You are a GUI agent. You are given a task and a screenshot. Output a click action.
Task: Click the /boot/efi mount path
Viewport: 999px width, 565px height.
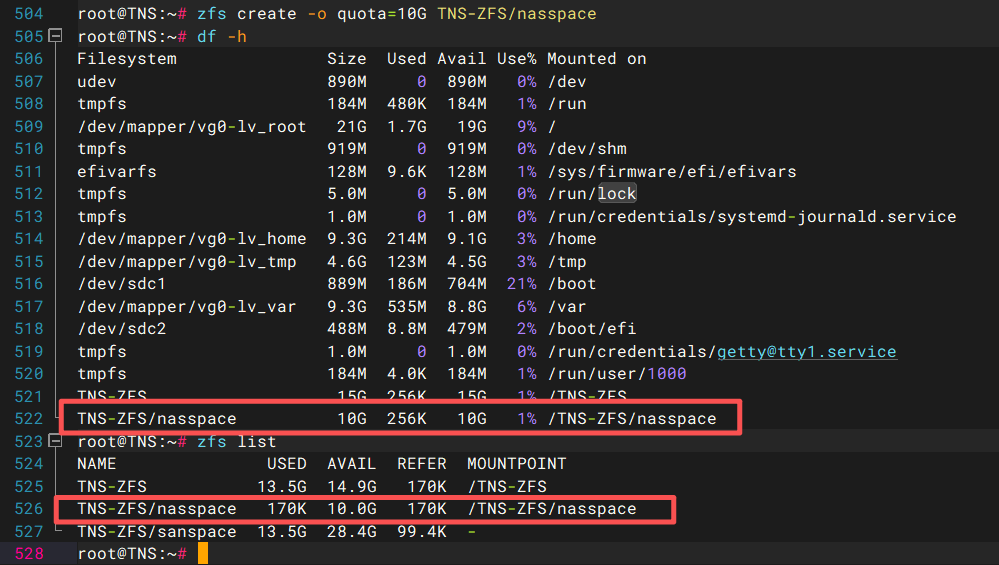pos(591,328)
